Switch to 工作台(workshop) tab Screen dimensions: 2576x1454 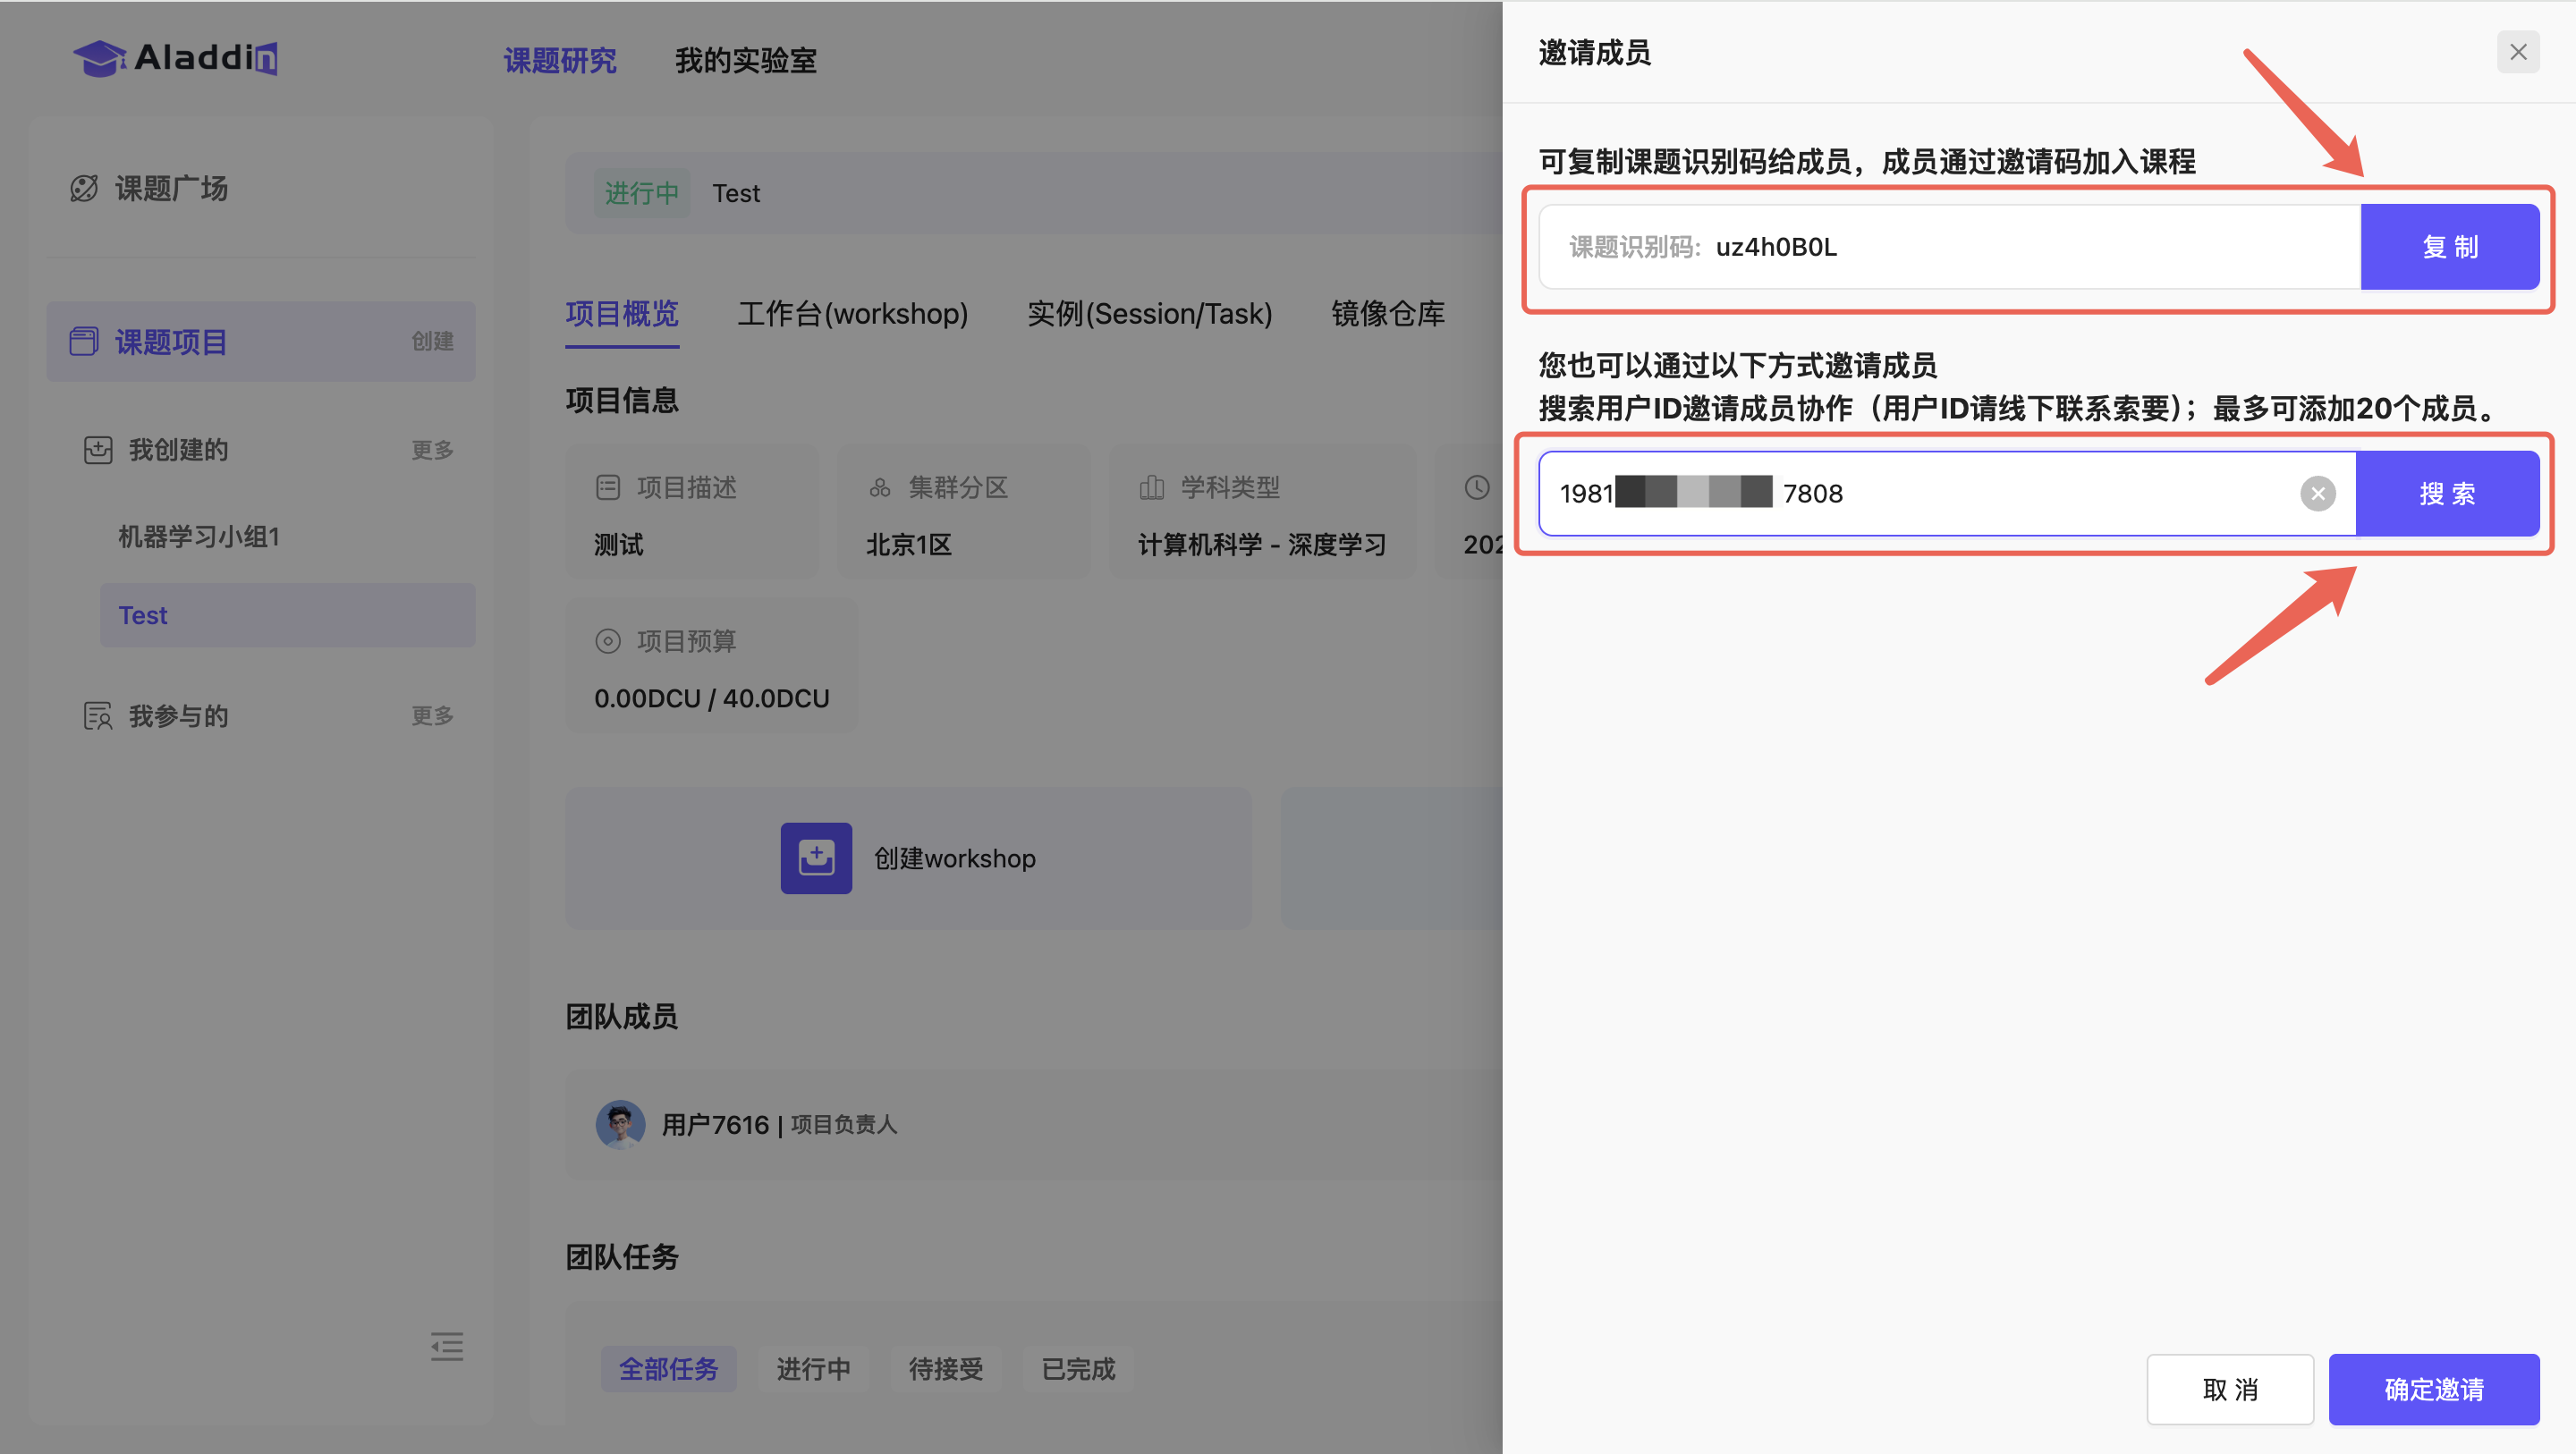click(852, 314)
